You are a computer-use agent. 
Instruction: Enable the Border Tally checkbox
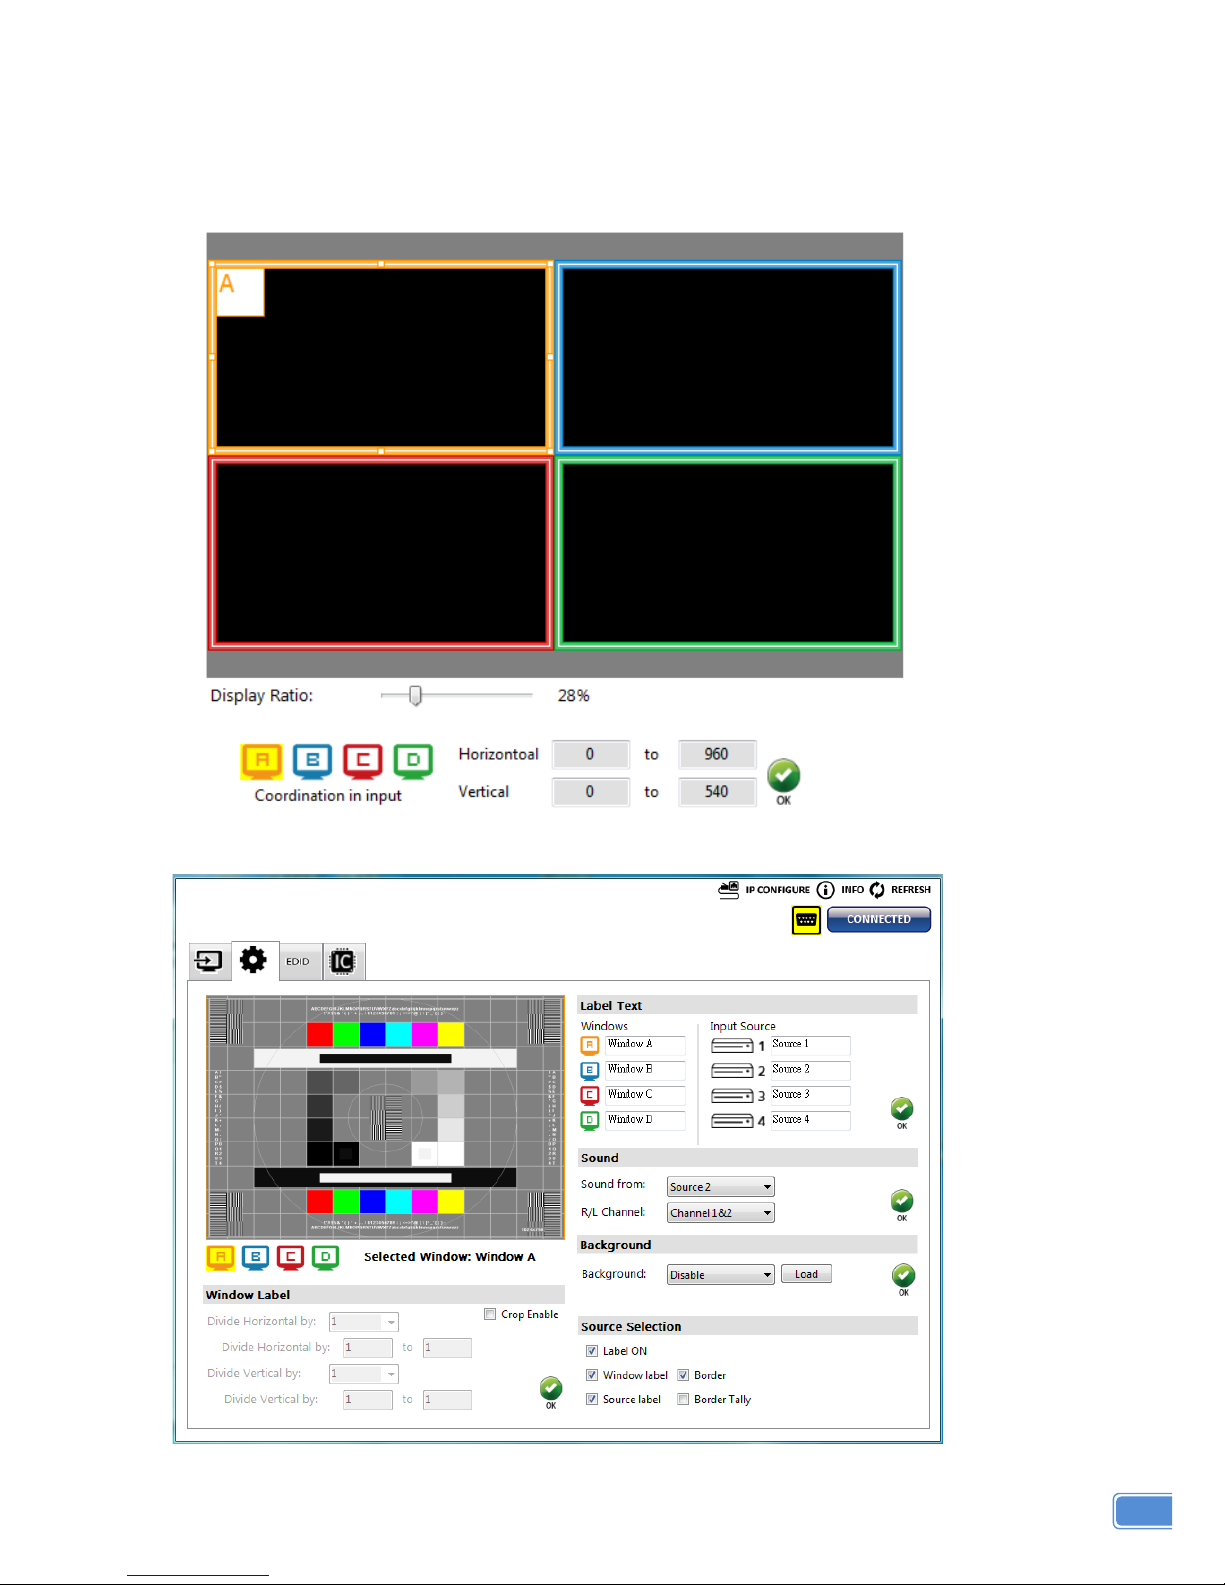click(x=683, y=1399)
